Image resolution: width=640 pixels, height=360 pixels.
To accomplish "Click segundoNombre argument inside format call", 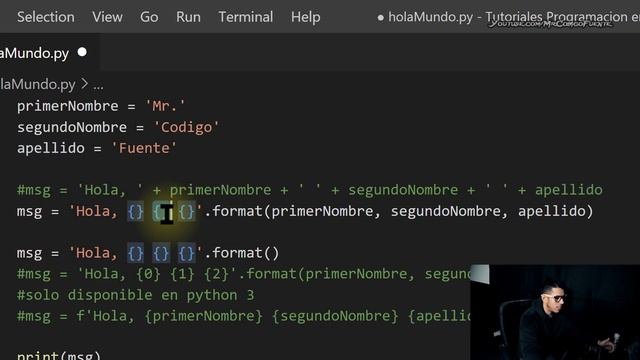I will 445,211.
